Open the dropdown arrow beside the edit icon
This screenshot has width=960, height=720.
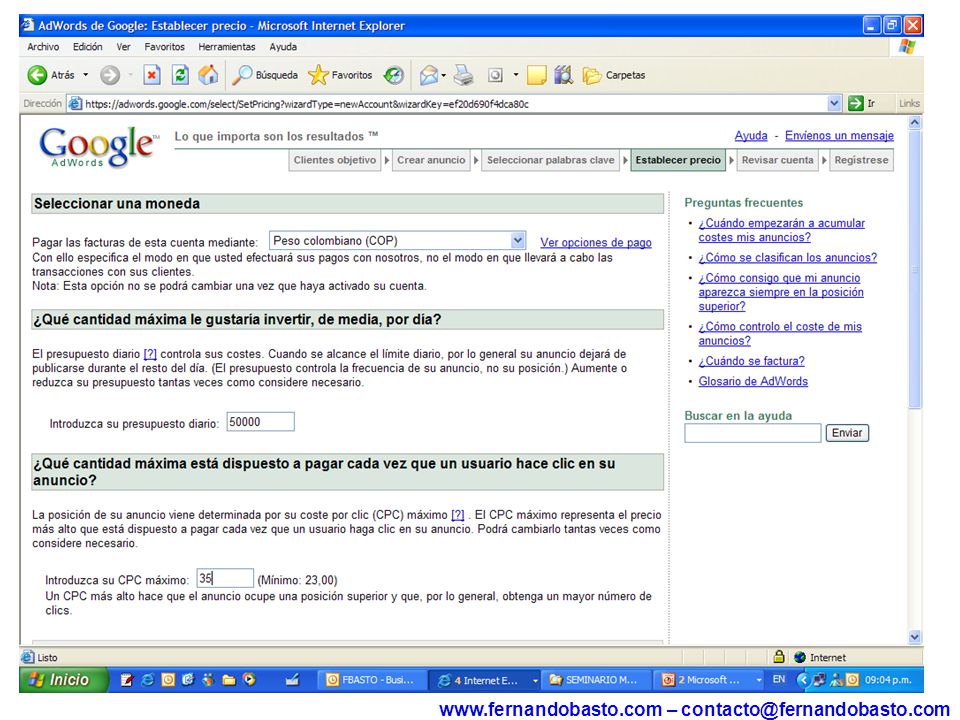[x=516, y=75]
